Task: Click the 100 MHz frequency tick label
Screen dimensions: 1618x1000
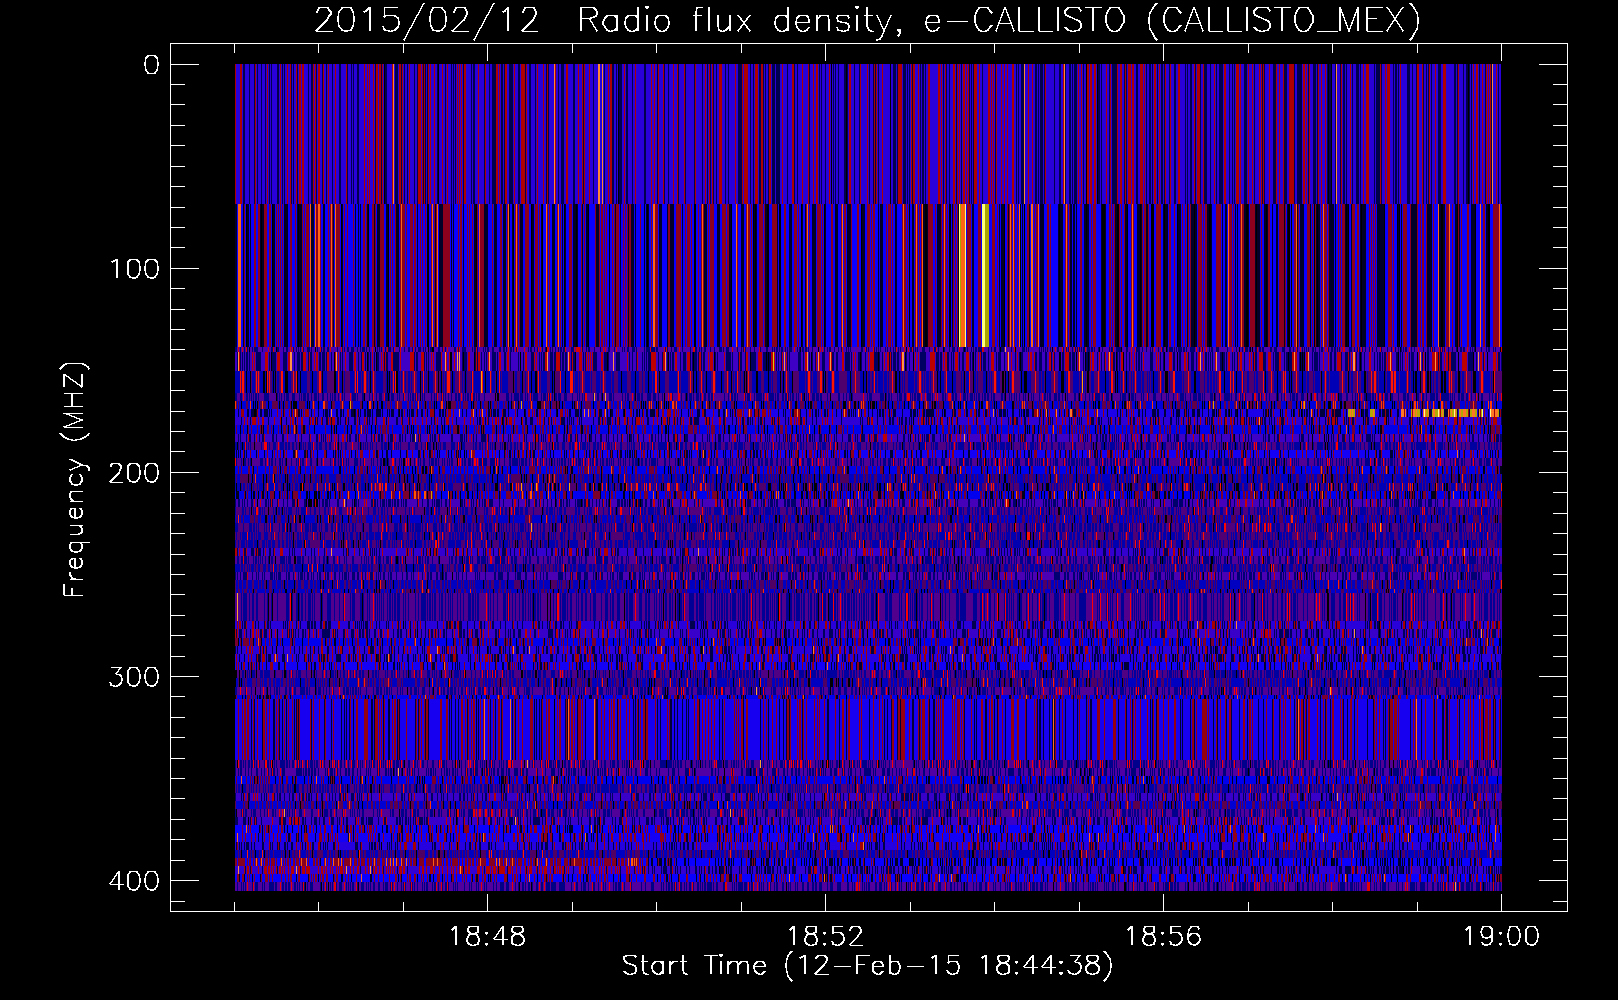Action: [134, 269]
